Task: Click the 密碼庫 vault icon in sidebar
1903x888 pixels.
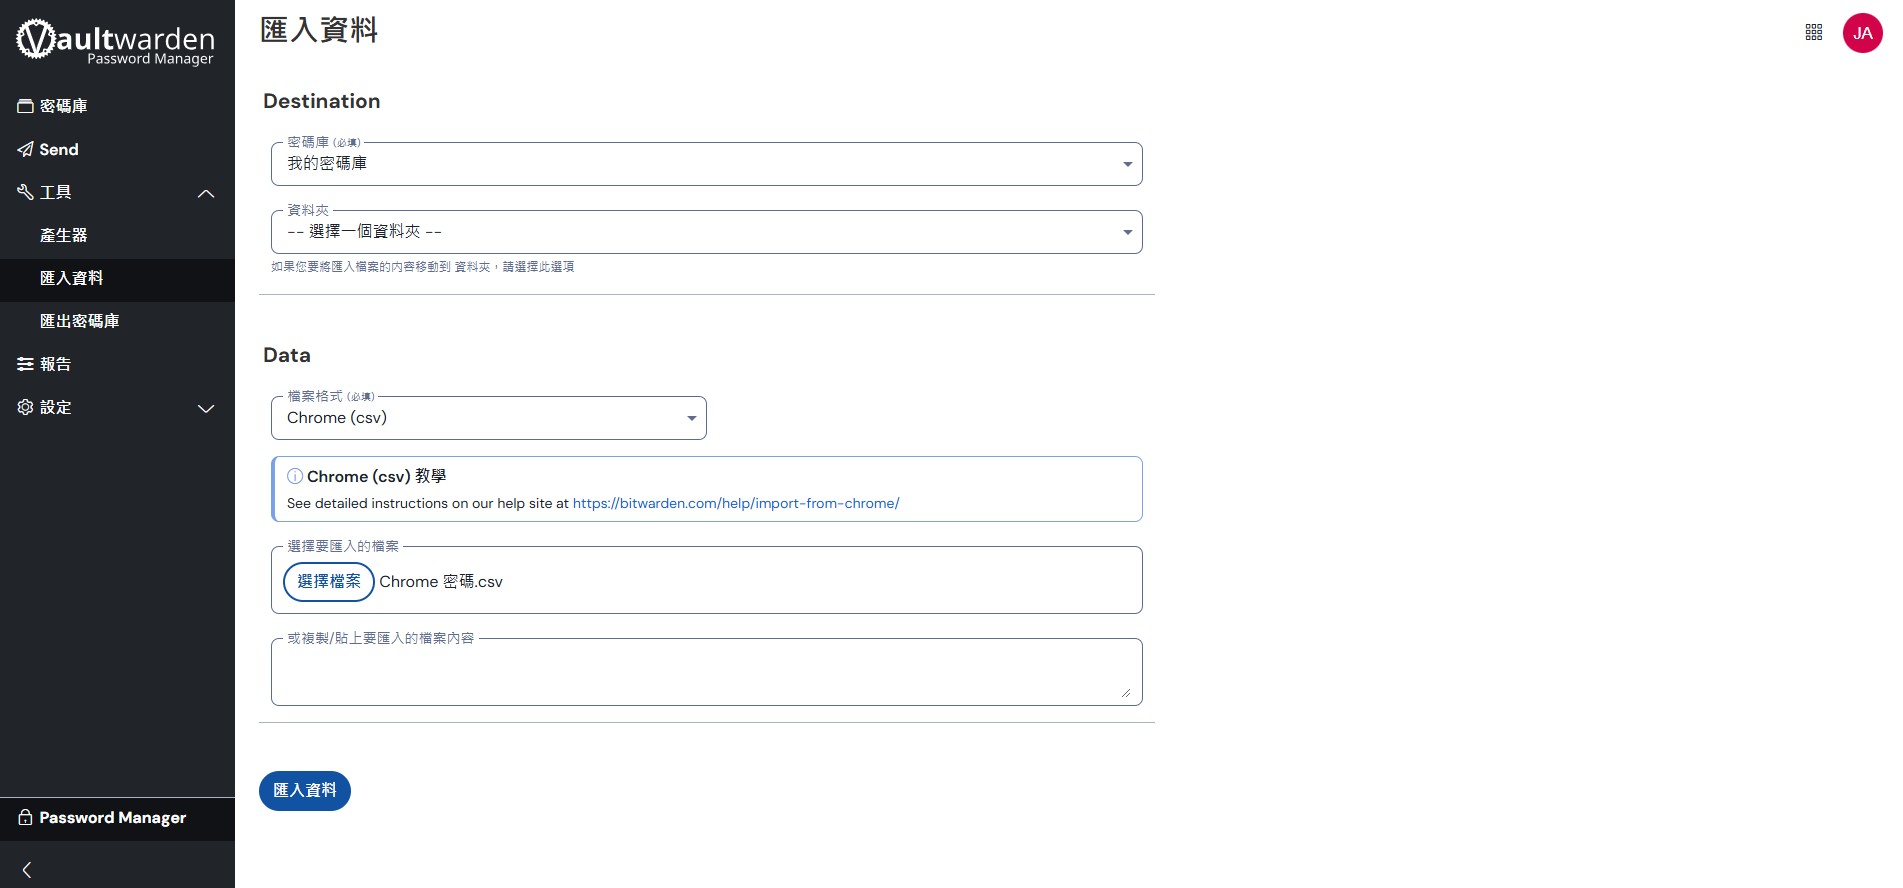Action: tap(26, 106)
